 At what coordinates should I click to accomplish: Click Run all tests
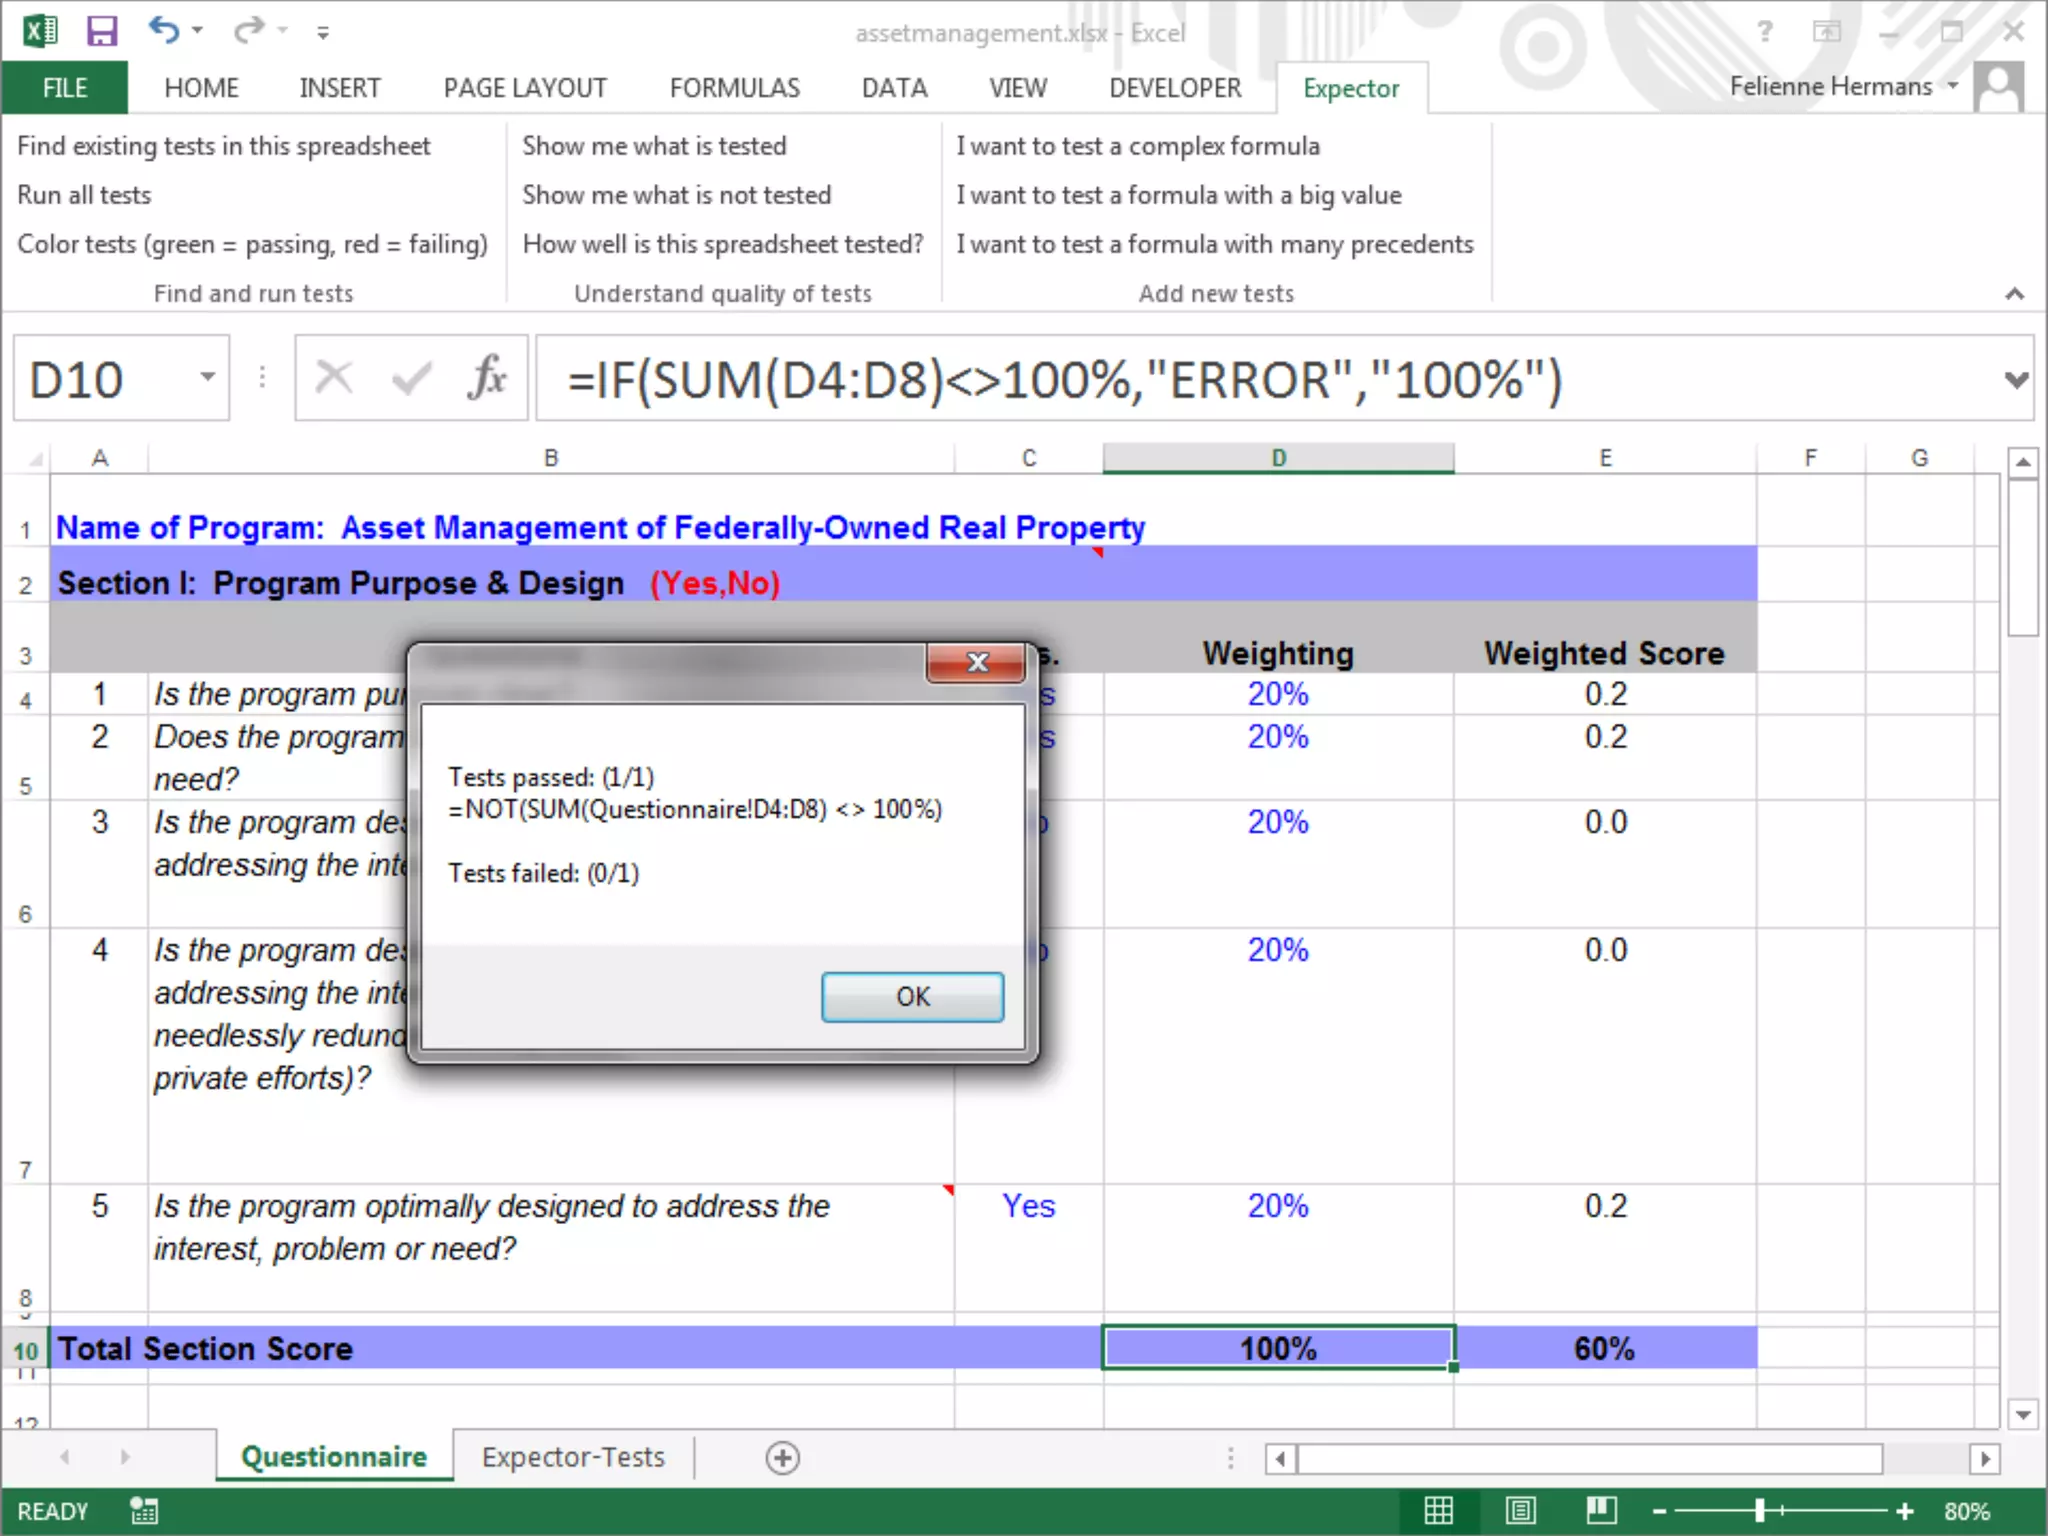[x=84, y=195]
